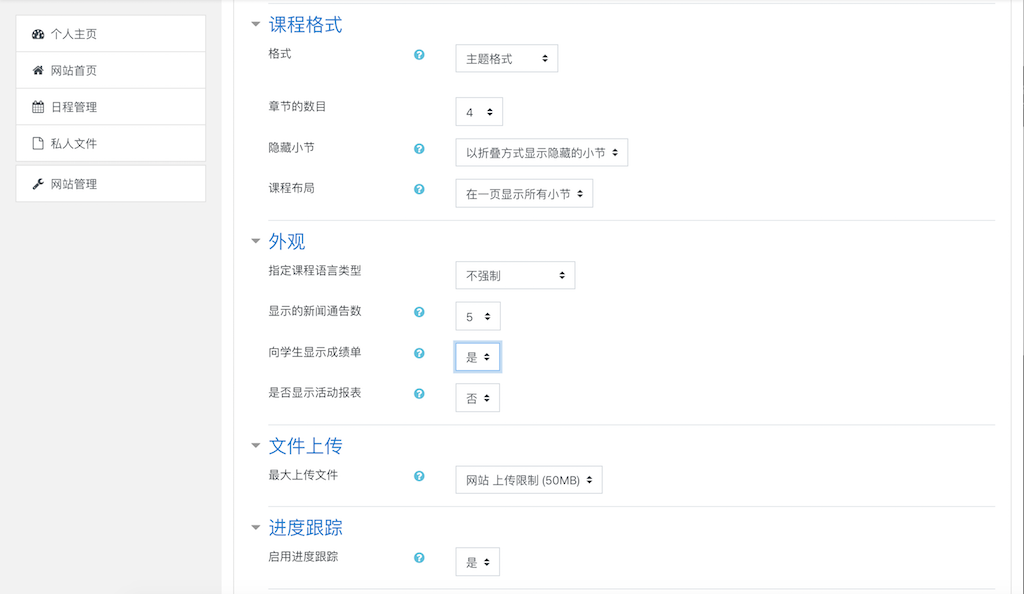1024x594 pixels.
Task: Open help icon next to 格式
Action: click(419, 55)
